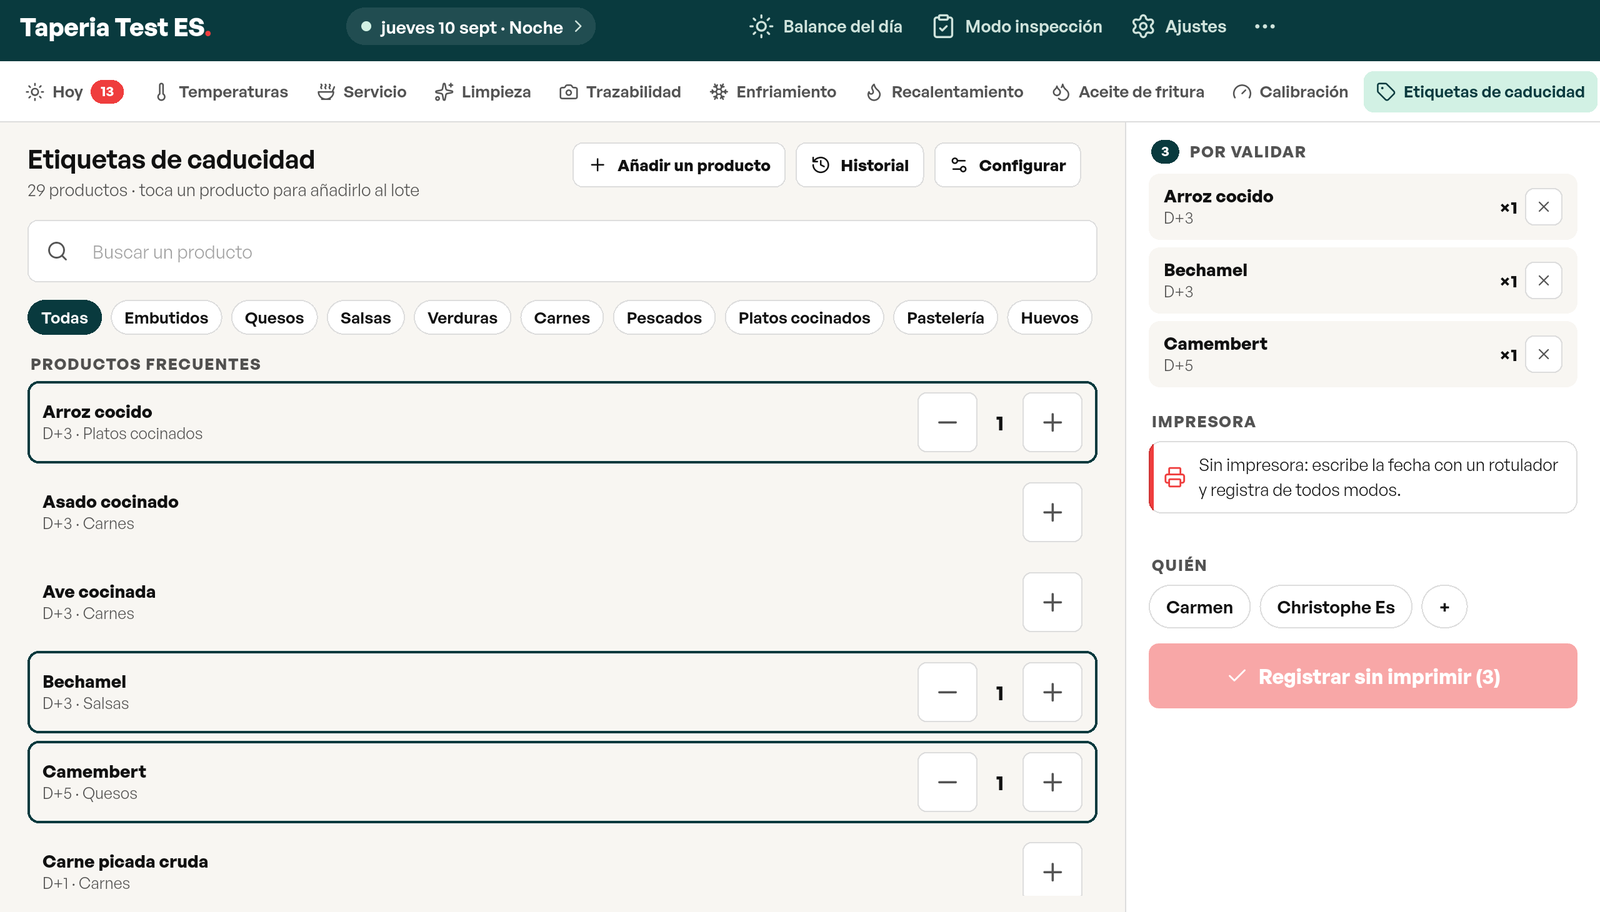Click Añadir un producto button
The image size is (1600, 912).
point(679,165)
